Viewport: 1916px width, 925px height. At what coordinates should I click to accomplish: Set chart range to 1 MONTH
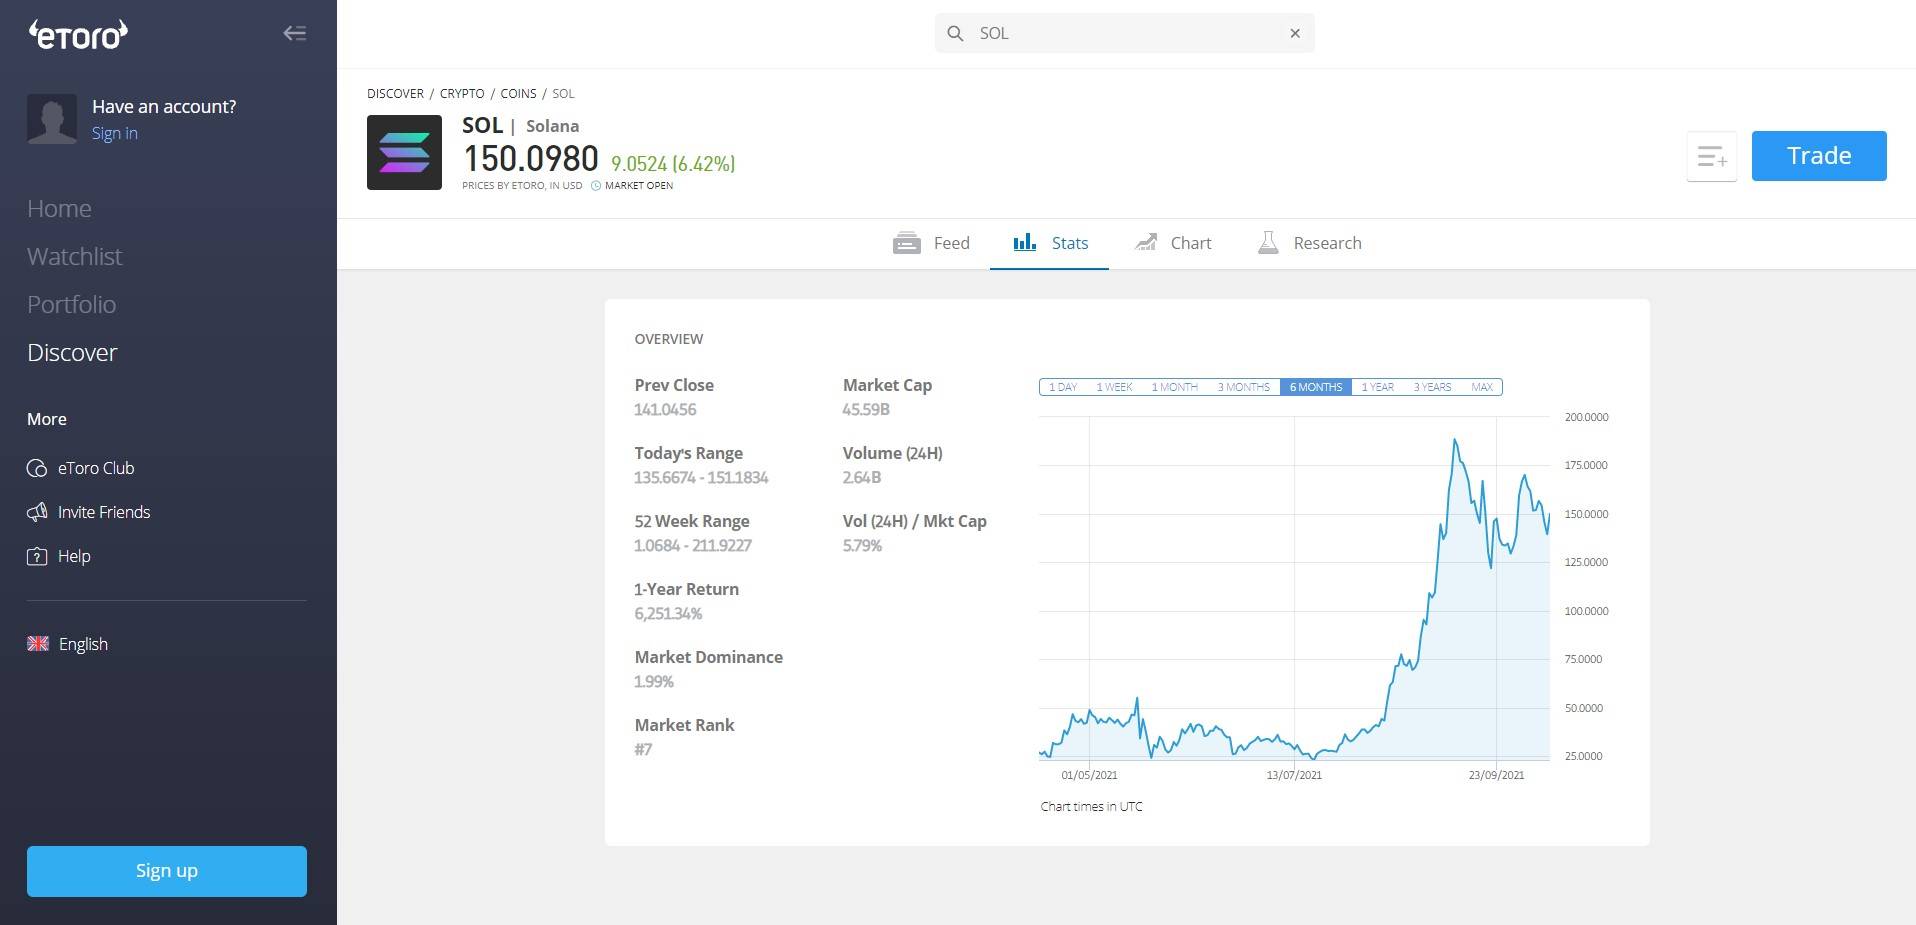[1174, 387]
